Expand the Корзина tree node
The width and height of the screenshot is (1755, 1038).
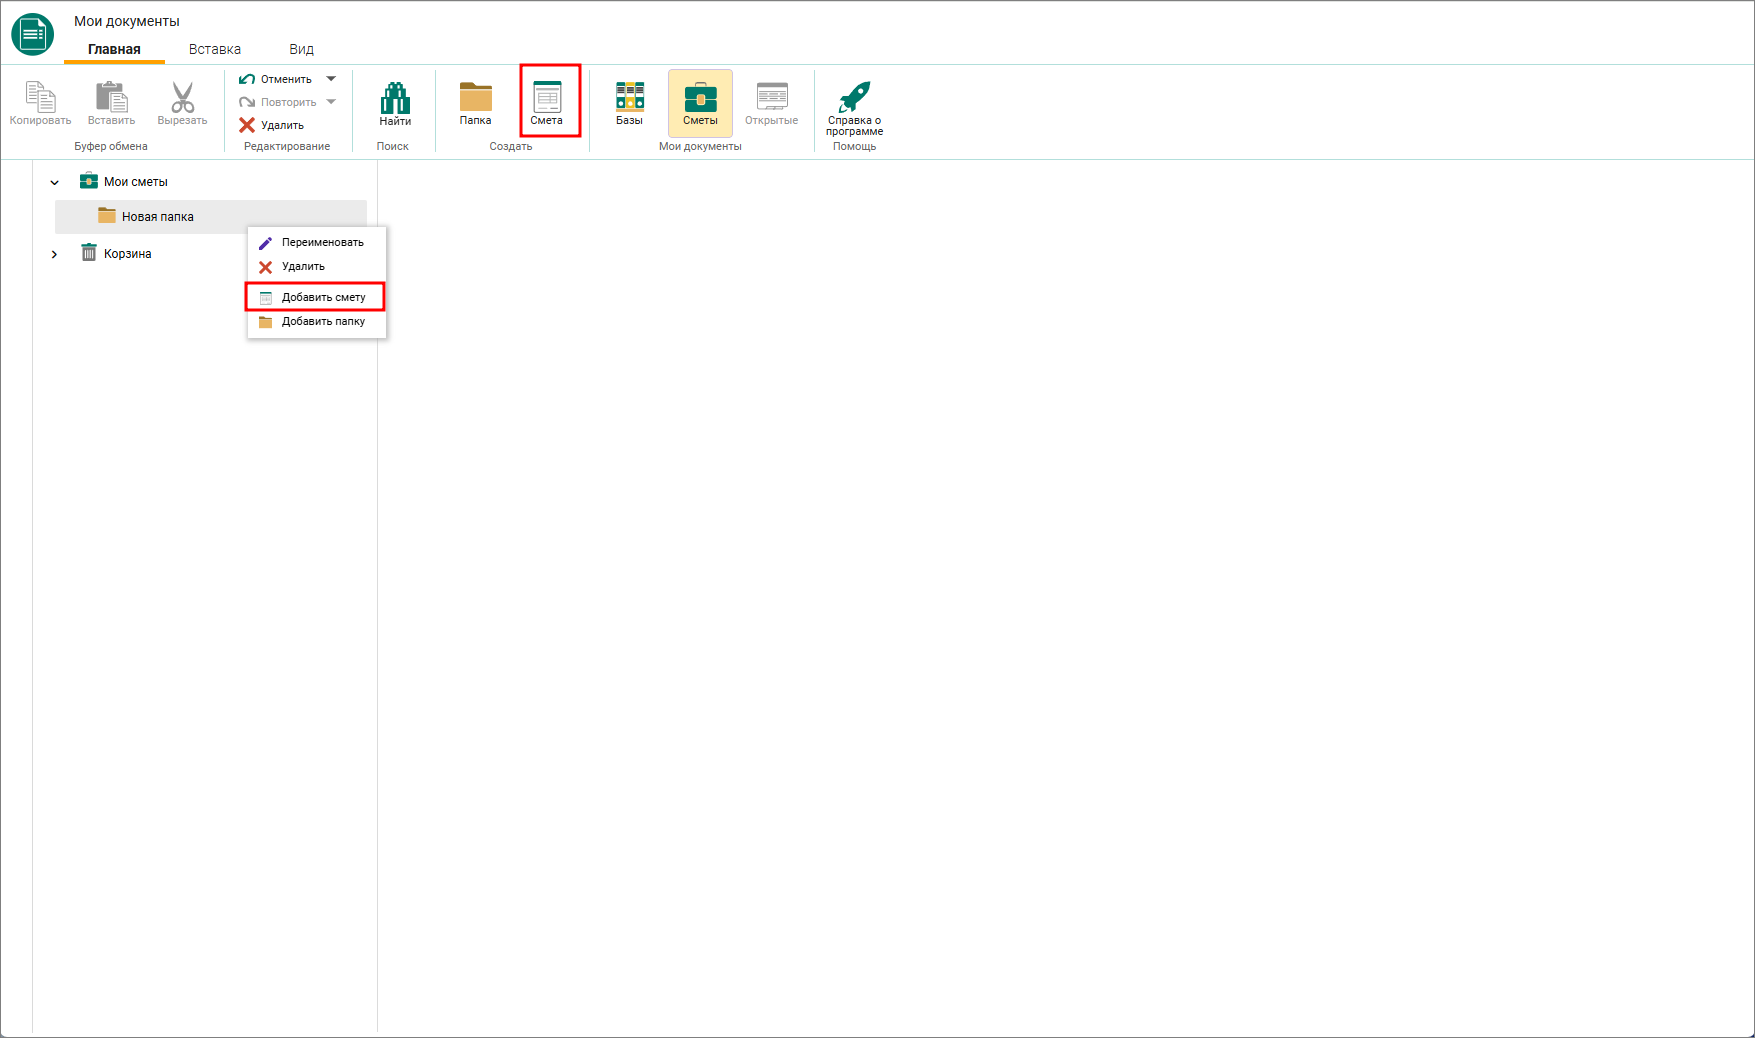tap(55, 255)
